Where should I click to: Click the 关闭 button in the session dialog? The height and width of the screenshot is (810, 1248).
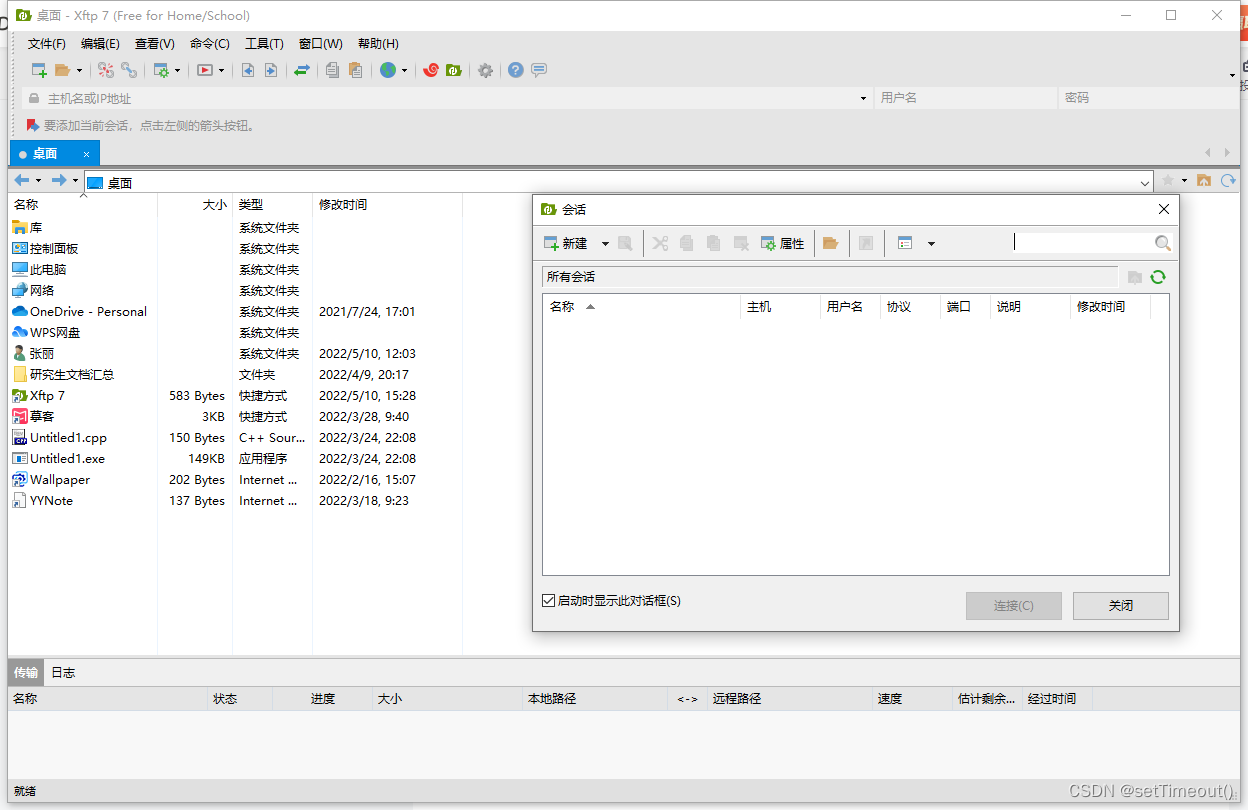(1120, 605)
